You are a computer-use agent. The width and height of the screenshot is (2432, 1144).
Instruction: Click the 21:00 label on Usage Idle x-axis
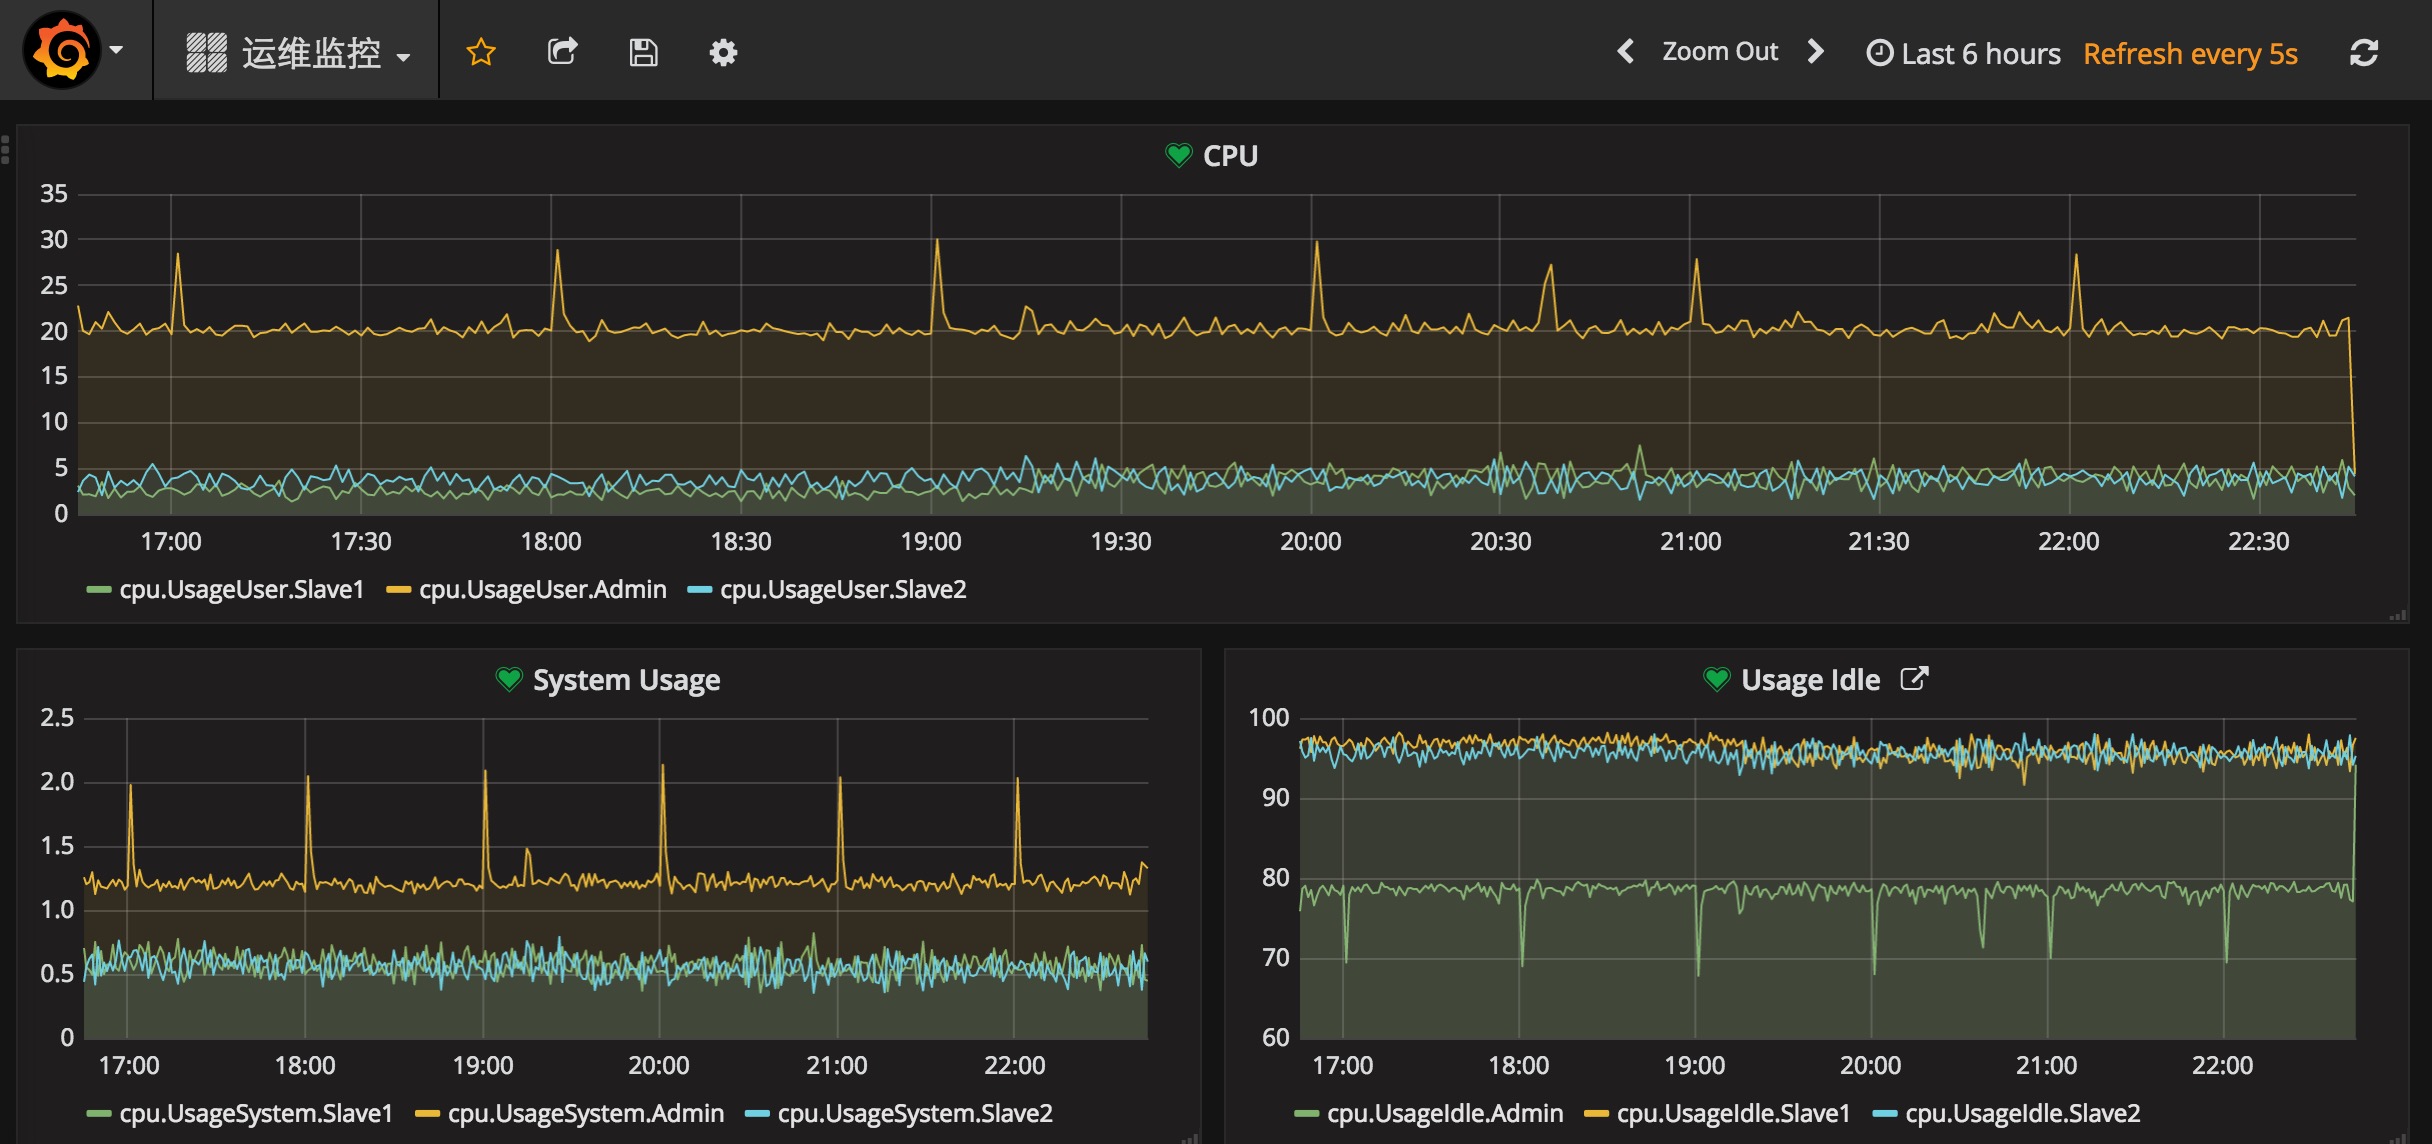coord(2046,1066)
